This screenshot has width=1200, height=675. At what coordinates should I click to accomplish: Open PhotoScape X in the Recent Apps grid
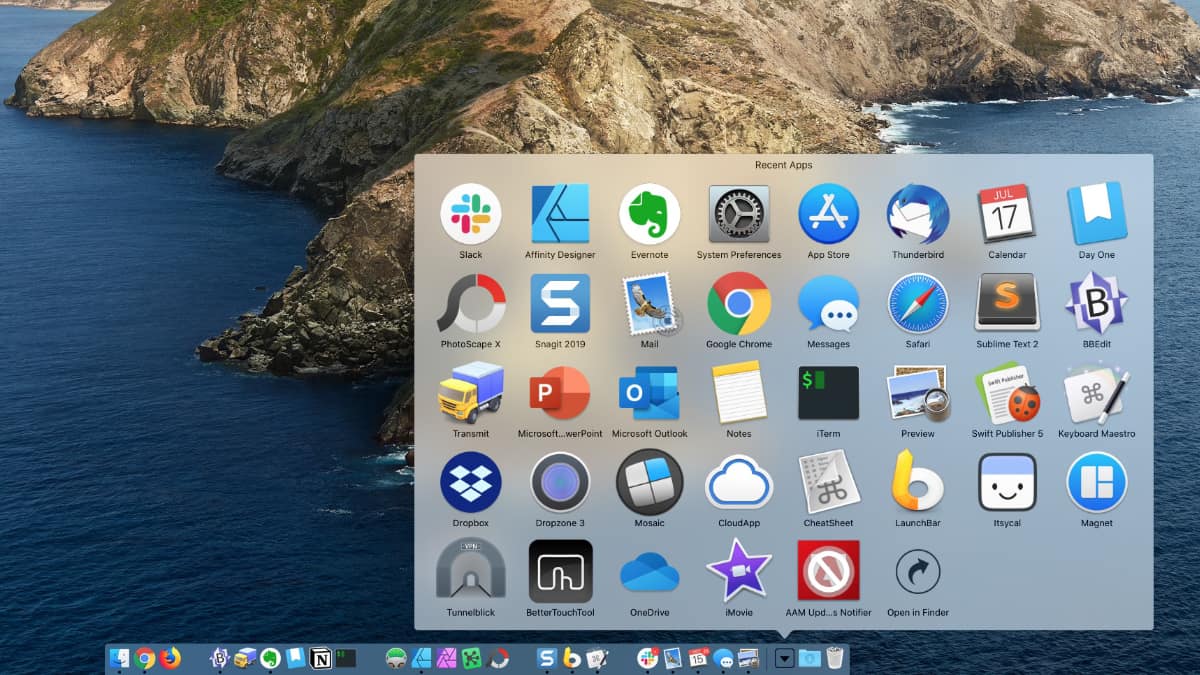[x=471, y=303]
